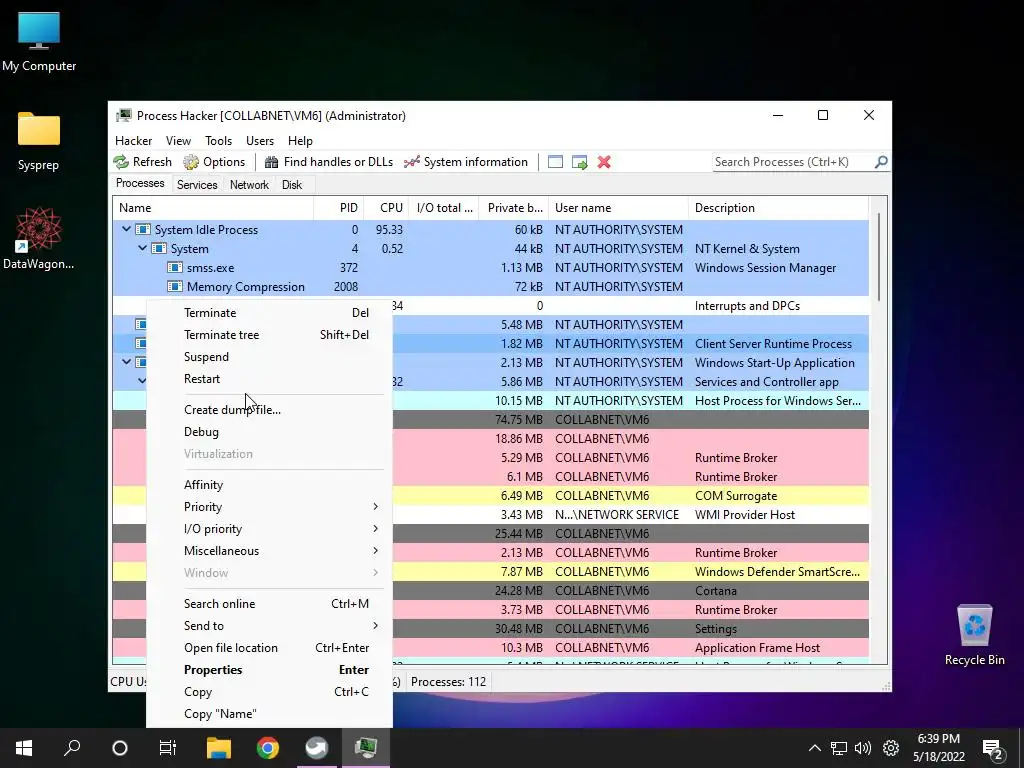1024x768 pixels.
Task: Open the Windows Start menu
Action: (x=24, y=748)
